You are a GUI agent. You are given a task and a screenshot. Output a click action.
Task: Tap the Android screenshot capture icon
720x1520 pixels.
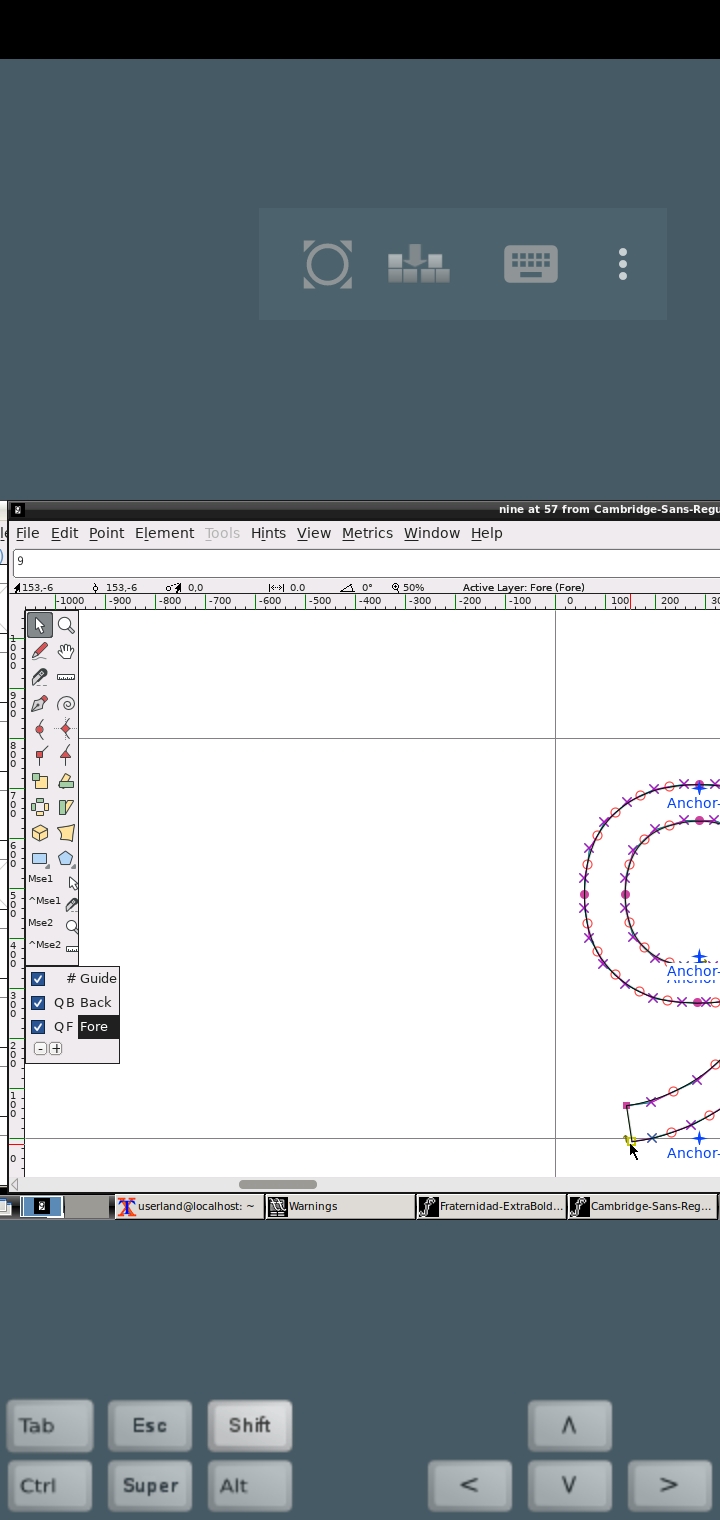click(328, 264)
